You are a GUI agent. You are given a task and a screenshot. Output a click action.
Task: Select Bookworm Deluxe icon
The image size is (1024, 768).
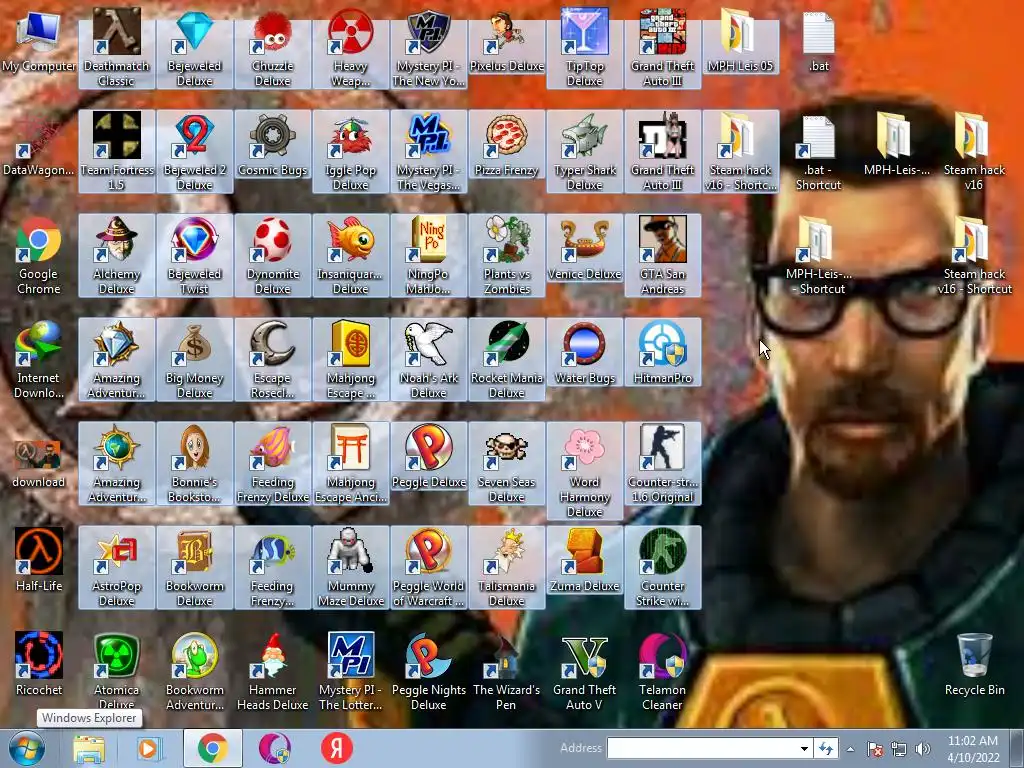(x=195, y=567)
